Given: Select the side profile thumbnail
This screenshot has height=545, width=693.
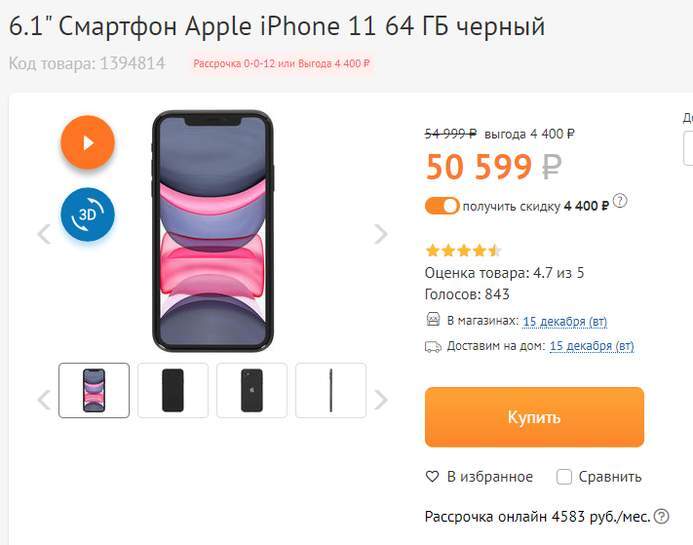Looking at the screenshot, I should pyautogui.click(x=331, y=390).
